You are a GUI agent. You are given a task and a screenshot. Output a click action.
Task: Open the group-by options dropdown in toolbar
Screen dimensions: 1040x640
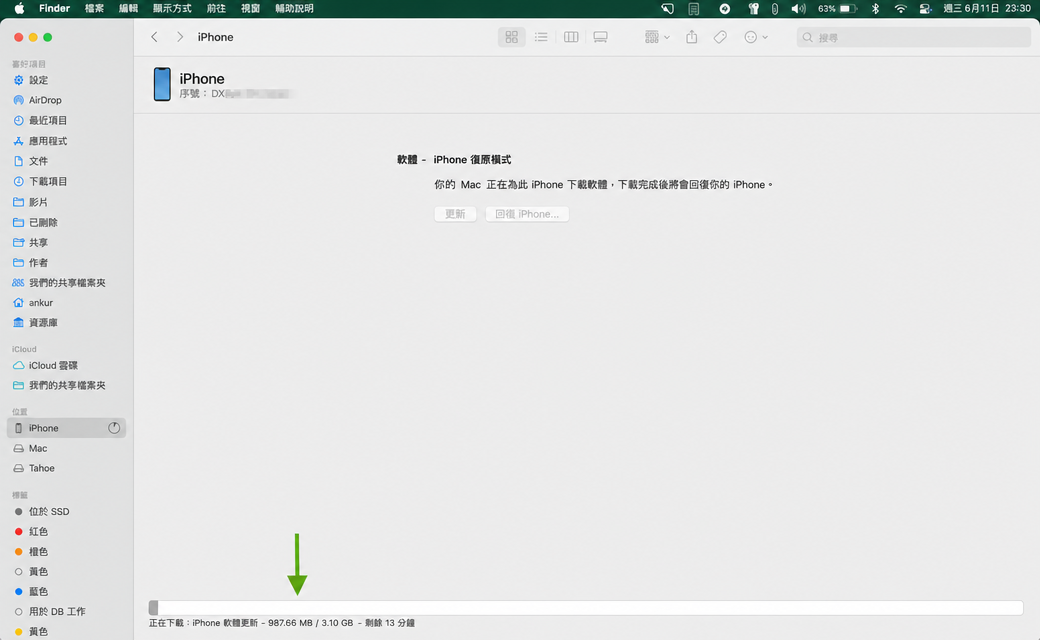click(657, 37)
